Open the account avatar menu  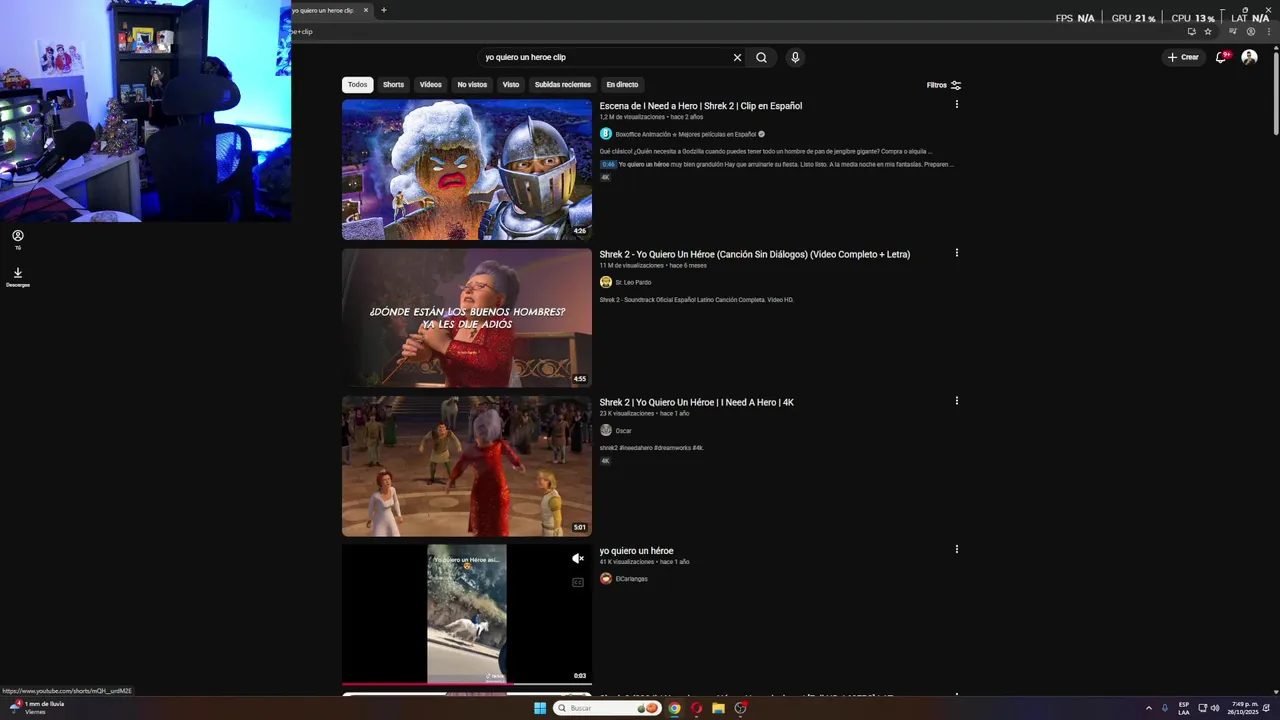[1249, 57]
